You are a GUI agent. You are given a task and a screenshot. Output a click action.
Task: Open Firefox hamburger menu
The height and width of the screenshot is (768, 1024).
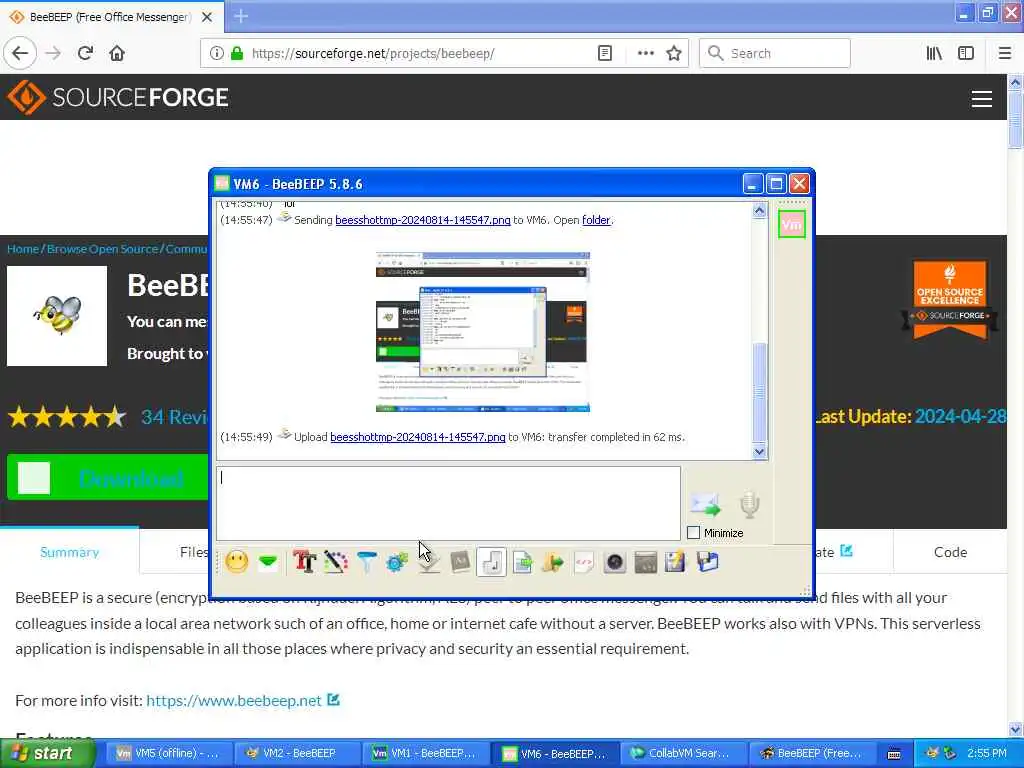(1004, 53)
